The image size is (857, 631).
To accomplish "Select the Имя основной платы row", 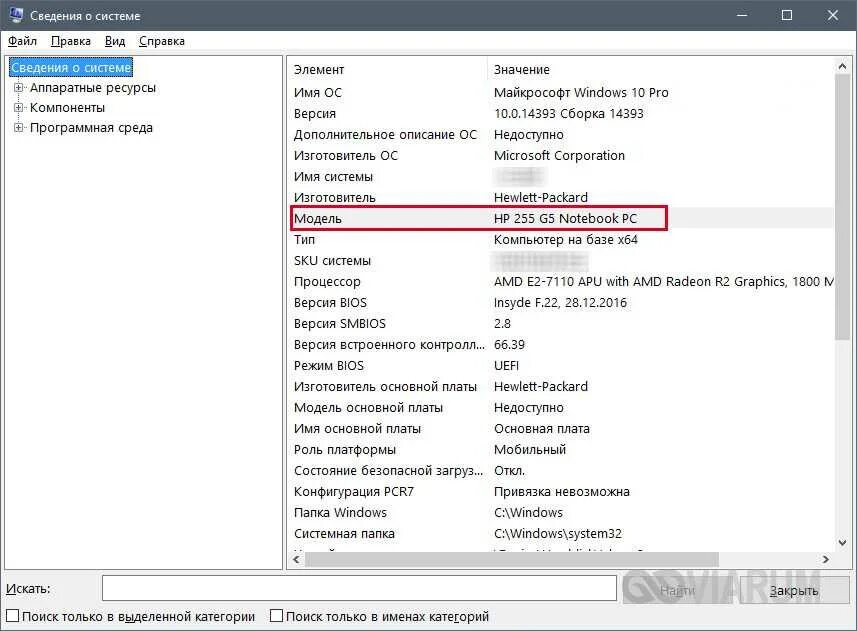I will pyautogui.click(x=561, y=429).
